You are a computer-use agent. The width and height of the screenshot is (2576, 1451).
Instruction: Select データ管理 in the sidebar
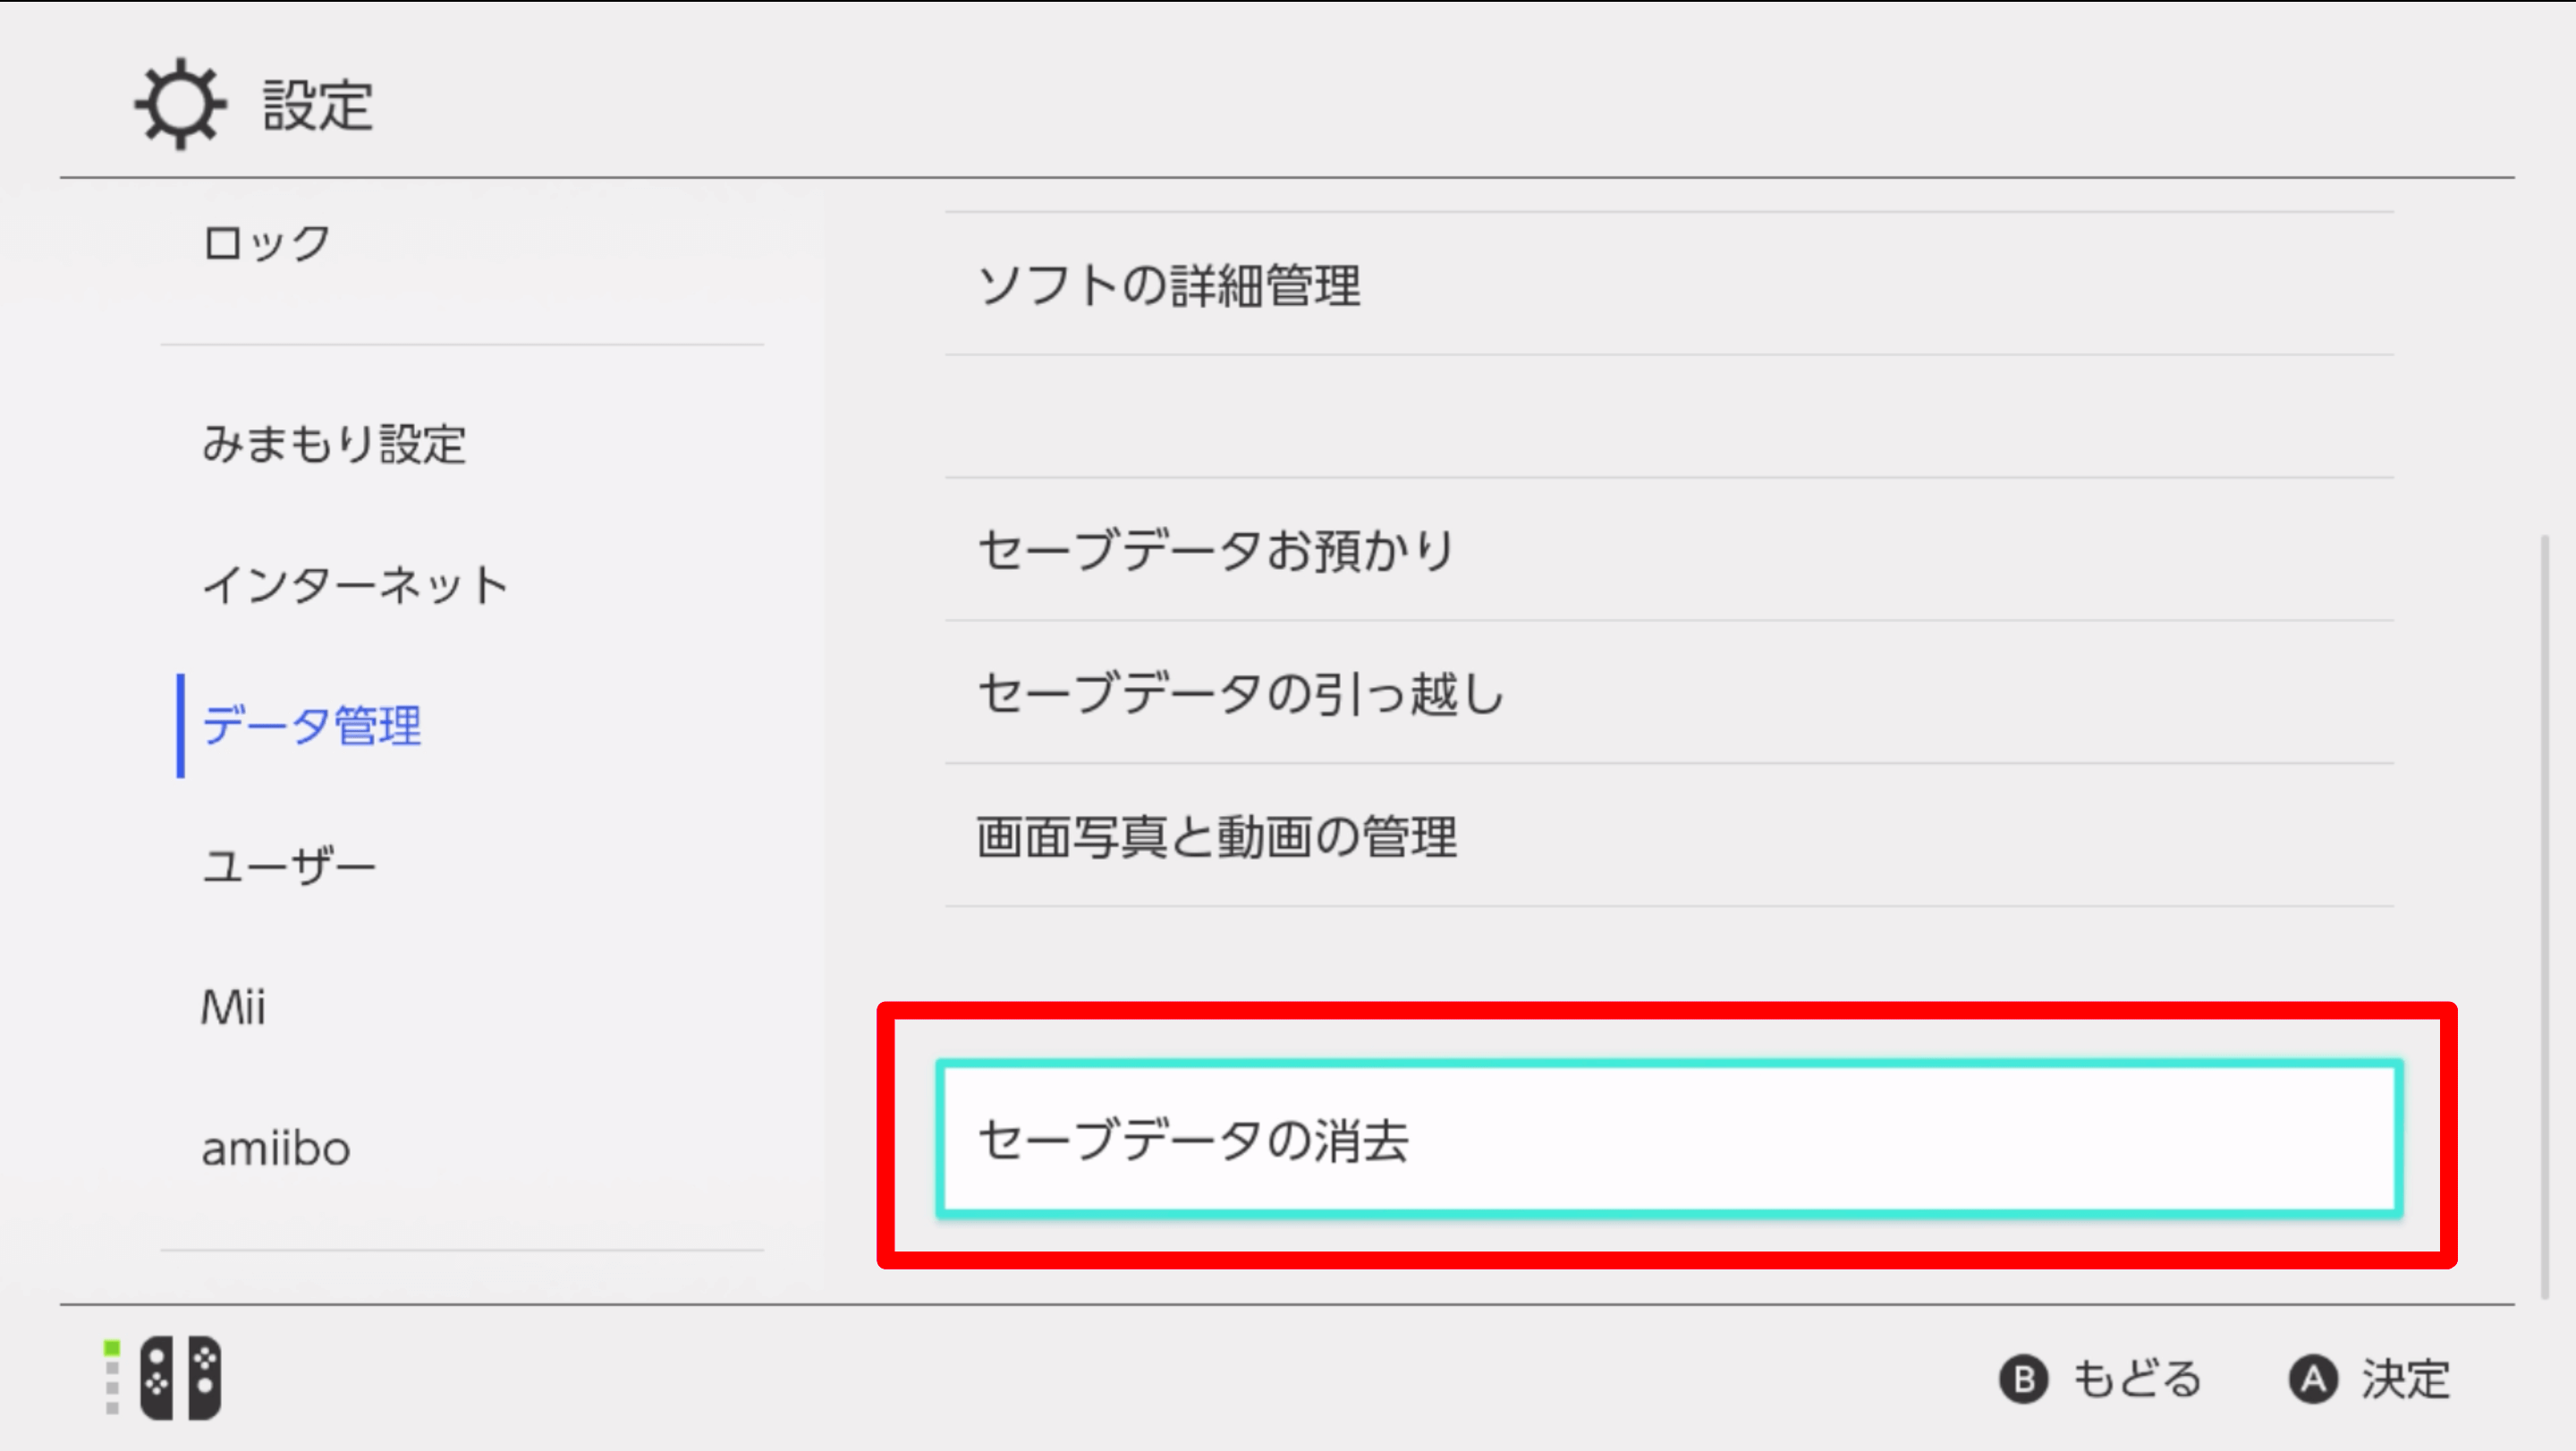click(x=312, y=725)
